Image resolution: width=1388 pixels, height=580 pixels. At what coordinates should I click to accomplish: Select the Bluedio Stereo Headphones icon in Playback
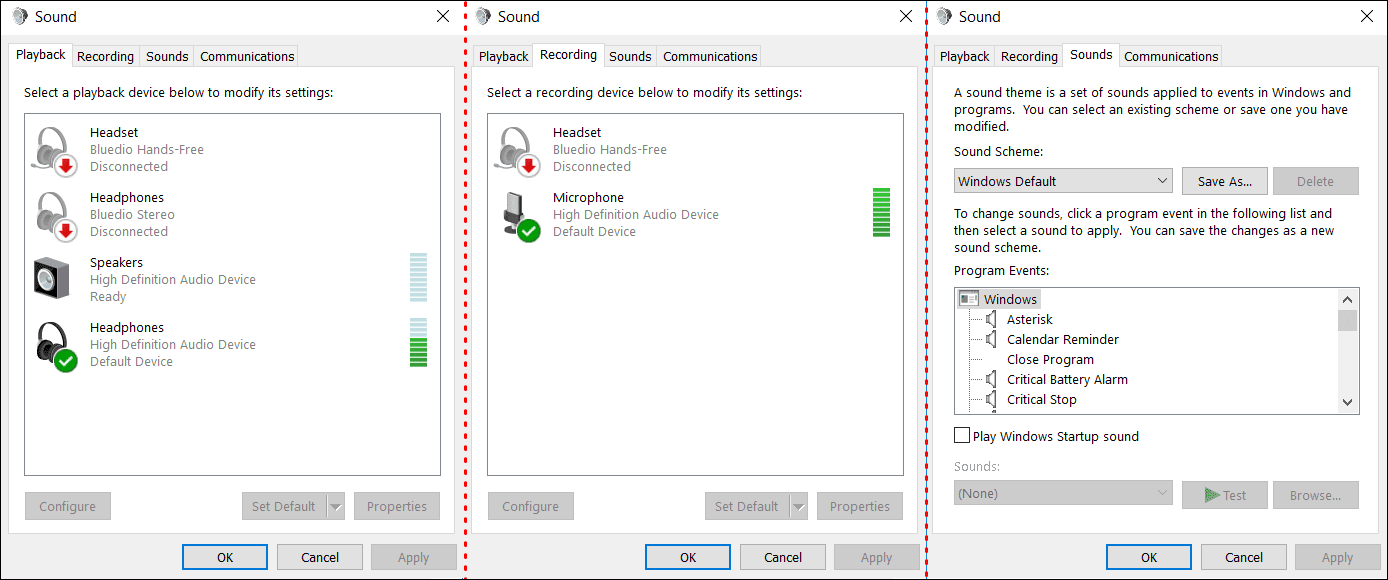54,215
